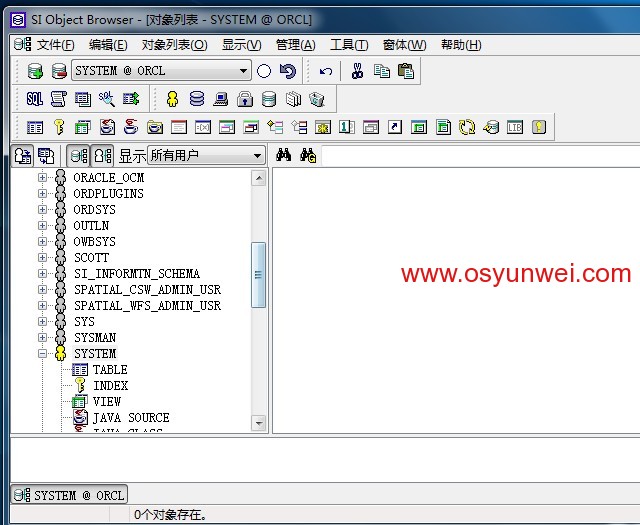Click the binoculars with G search icon
This screenshot has width=640, height=525.
[x=308, y=155]
